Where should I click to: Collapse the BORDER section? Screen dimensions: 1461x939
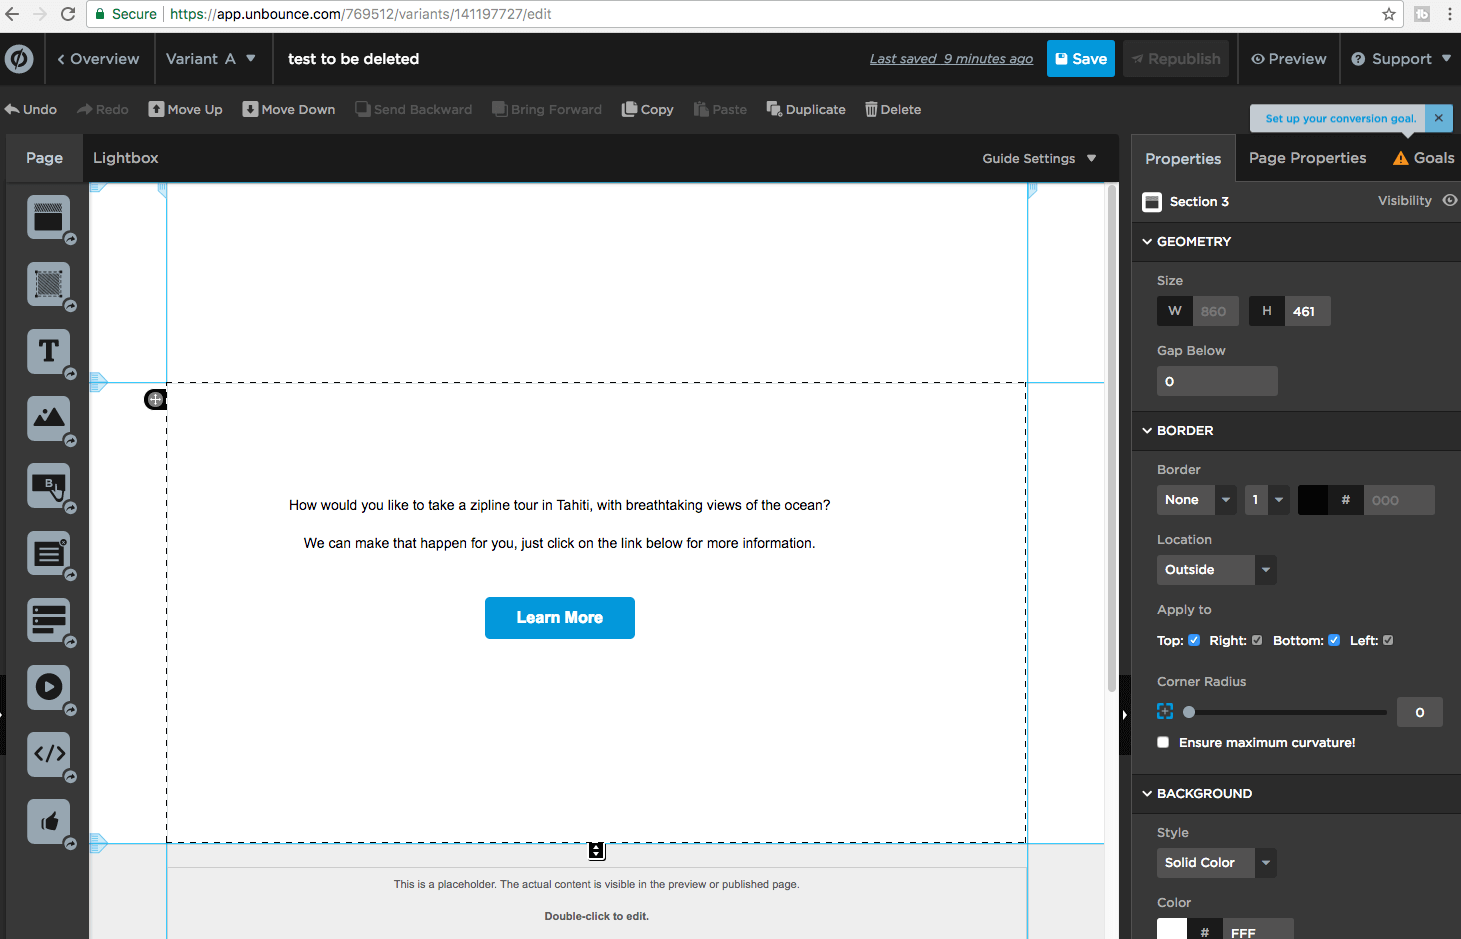pyautogui.click(x=1147, y=430)
